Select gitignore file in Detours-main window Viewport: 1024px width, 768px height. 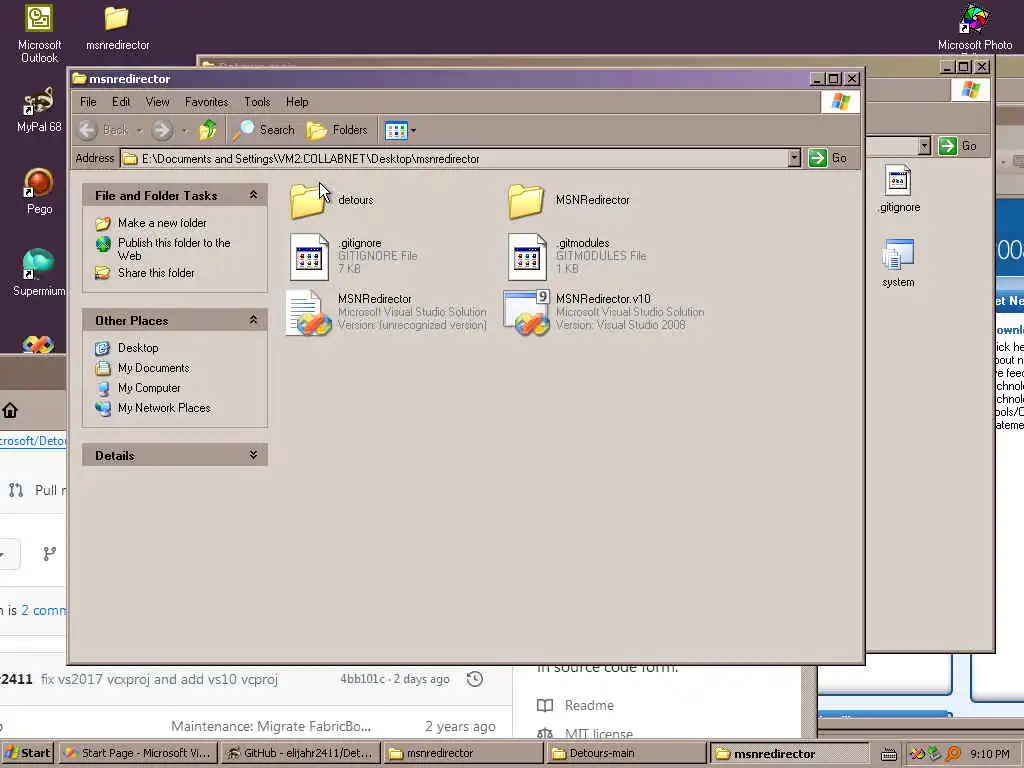click(899, 189)
